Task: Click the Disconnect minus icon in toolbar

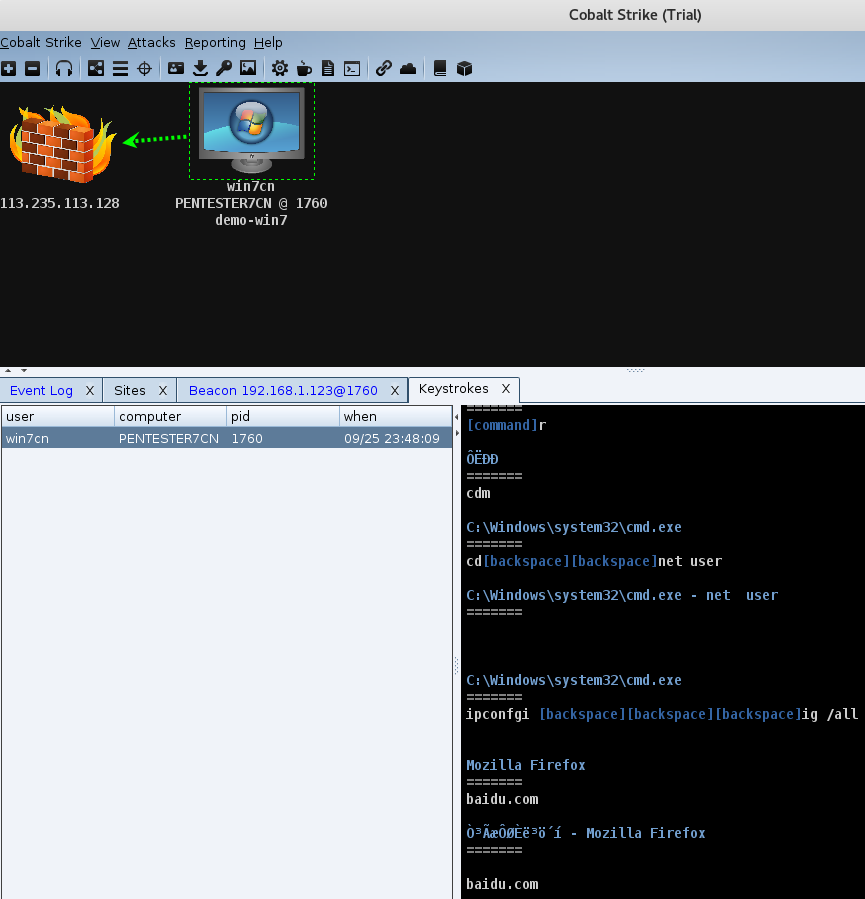Action: pos(33,69)
